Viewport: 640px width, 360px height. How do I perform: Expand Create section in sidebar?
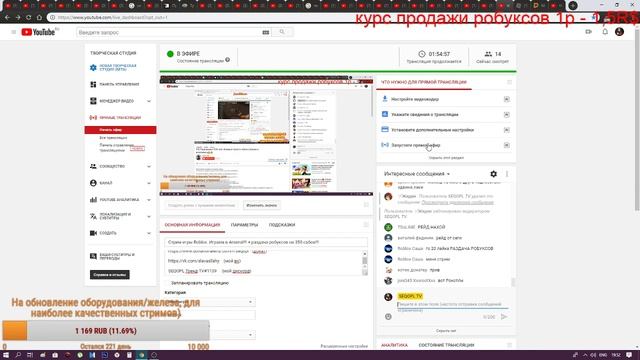[x=149, y=233]
